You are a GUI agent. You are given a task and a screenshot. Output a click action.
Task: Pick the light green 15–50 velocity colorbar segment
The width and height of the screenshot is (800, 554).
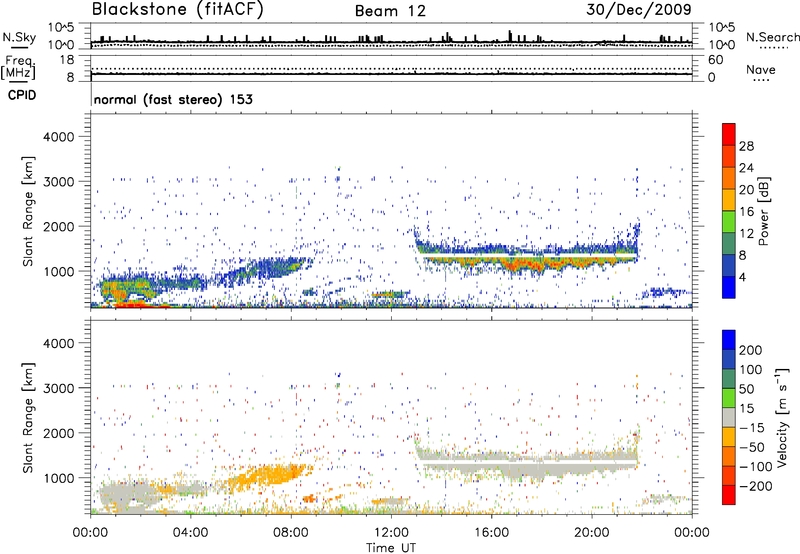pyautogui.click(x=729, y=398)
